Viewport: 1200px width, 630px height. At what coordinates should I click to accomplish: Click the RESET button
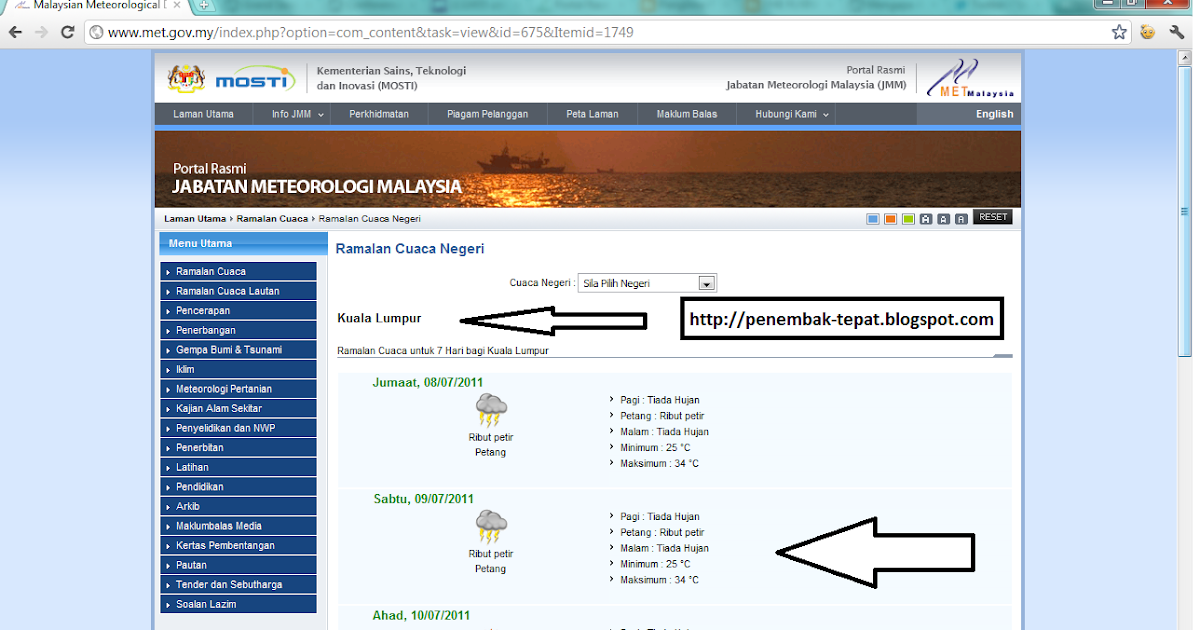(x=993, y=217)
